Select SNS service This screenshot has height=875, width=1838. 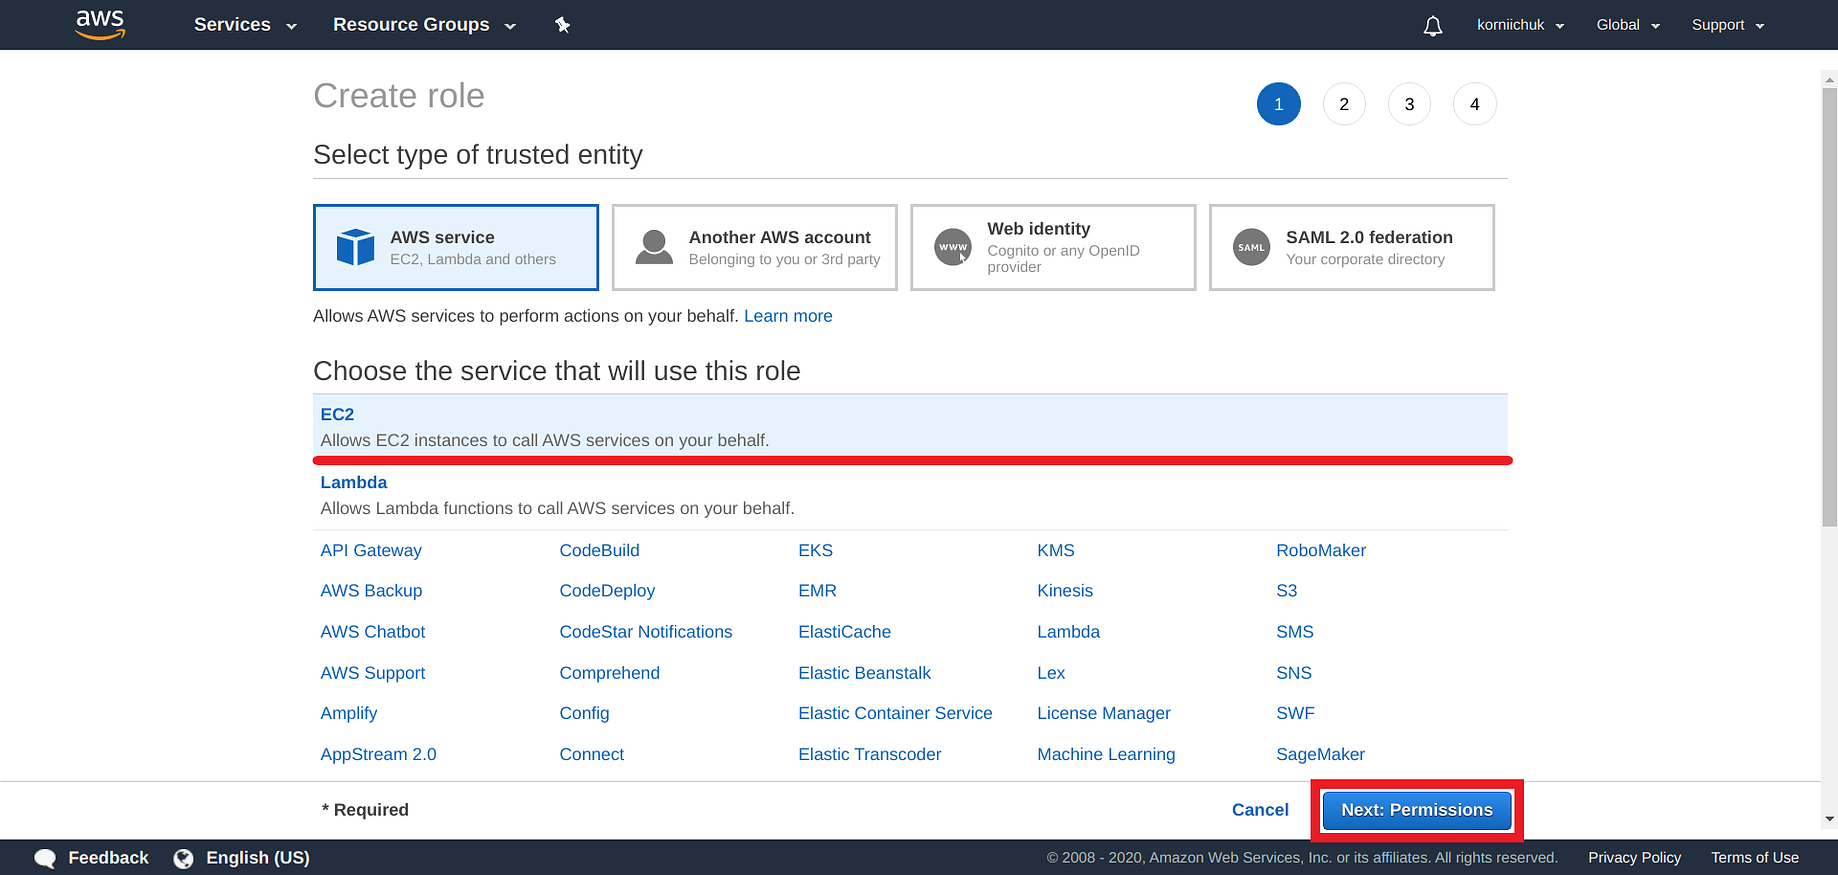[x=1293, y=673]
